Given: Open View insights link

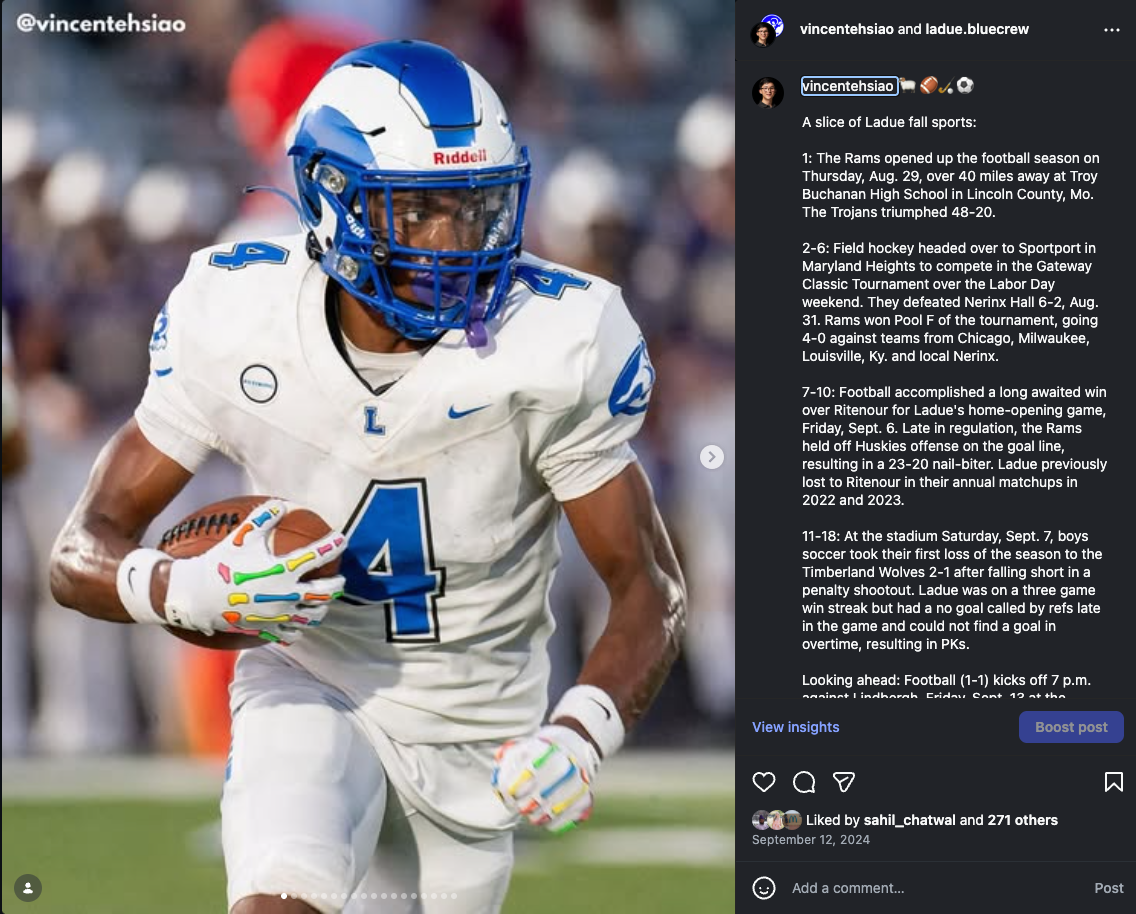Looking at the screenshot, I should coord(795,727).
